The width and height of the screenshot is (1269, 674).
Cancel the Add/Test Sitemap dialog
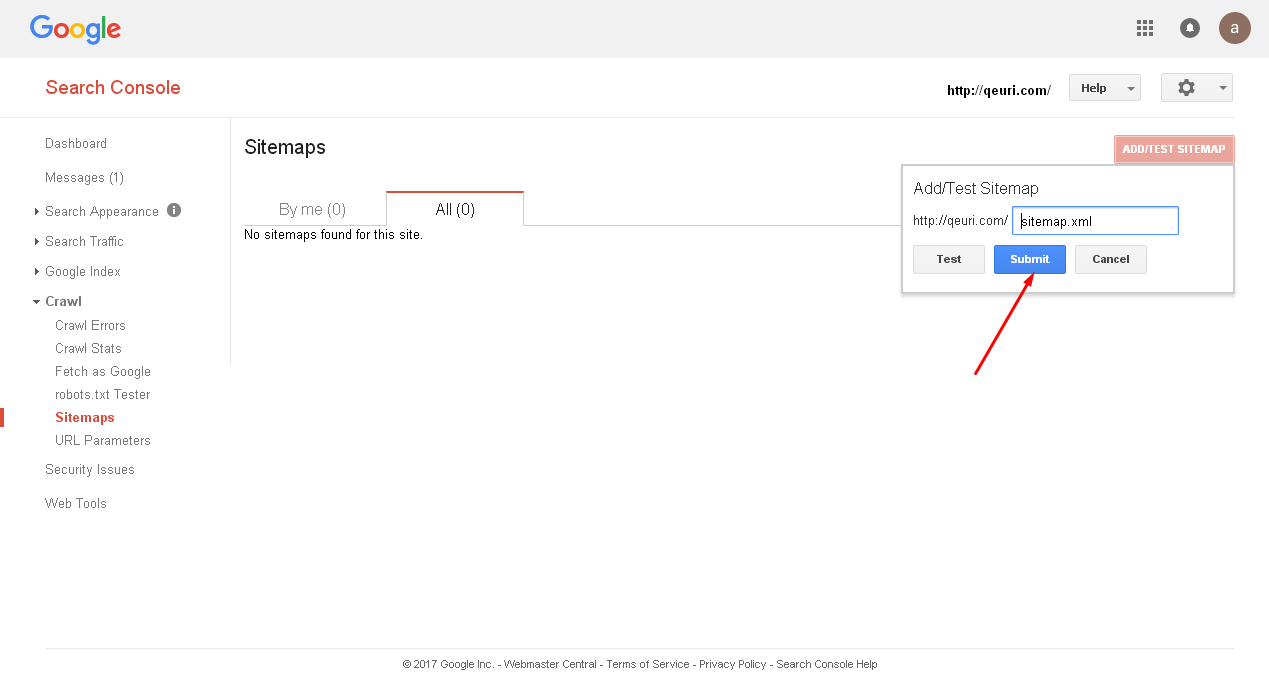click(x=1111, y=259)
